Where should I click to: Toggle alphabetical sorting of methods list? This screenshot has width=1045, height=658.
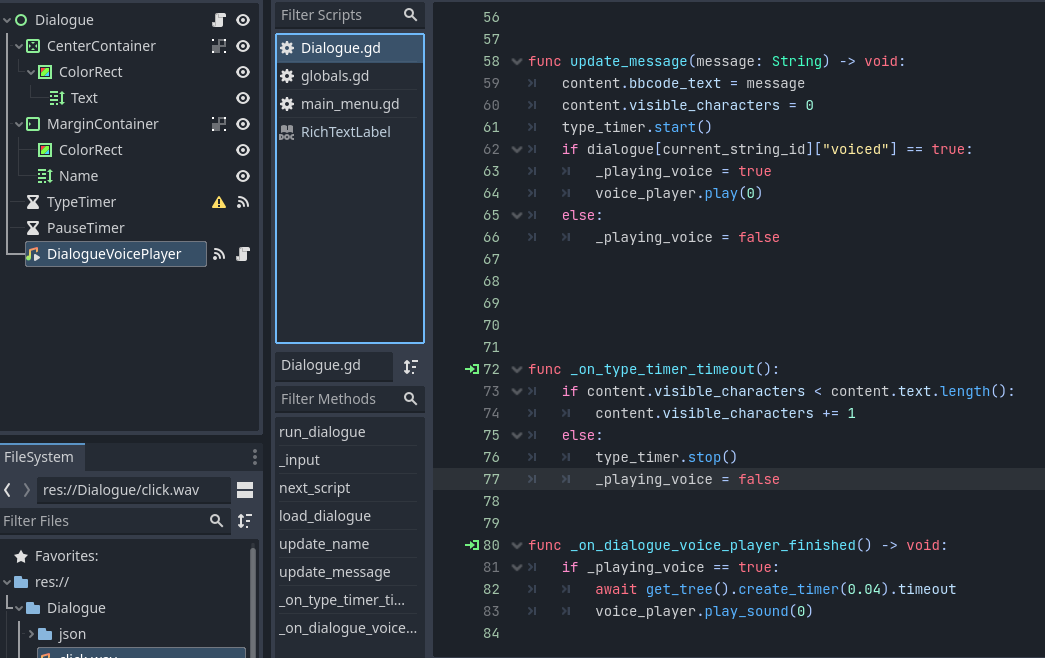[411, 367]
